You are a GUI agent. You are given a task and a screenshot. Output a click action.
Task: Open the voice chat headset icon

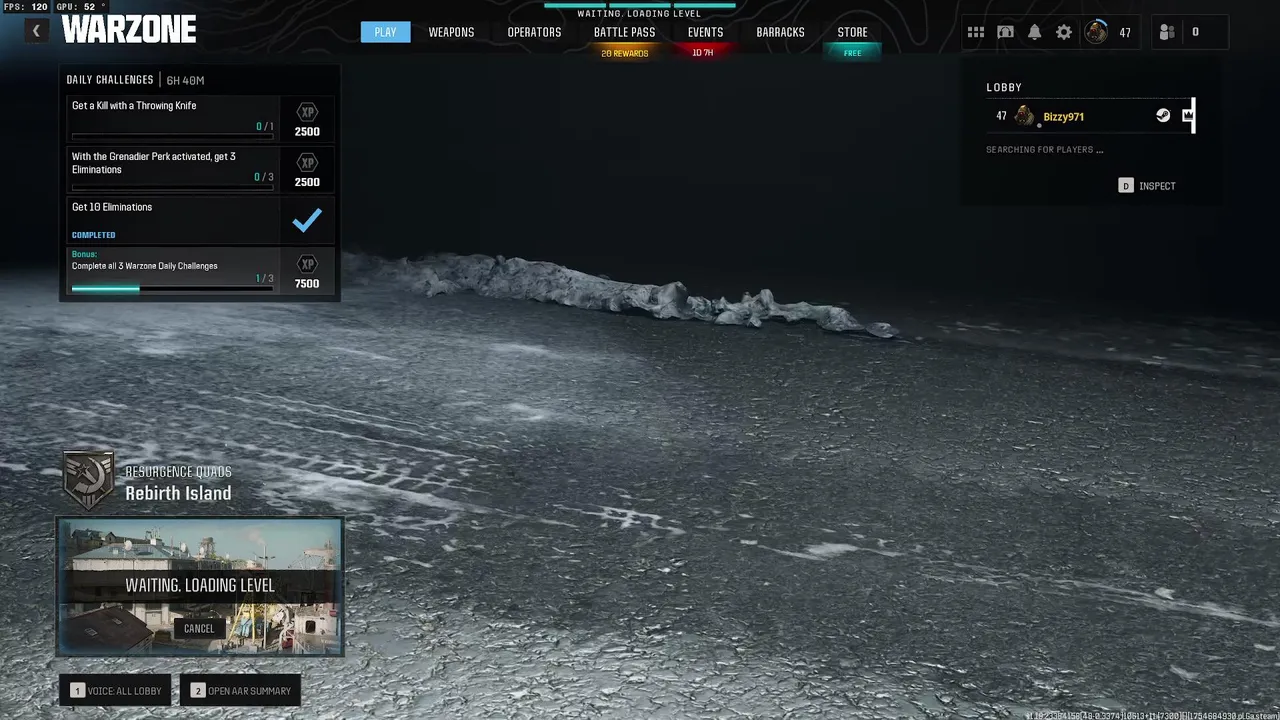pyautogui.click(x=1006, y=32)
